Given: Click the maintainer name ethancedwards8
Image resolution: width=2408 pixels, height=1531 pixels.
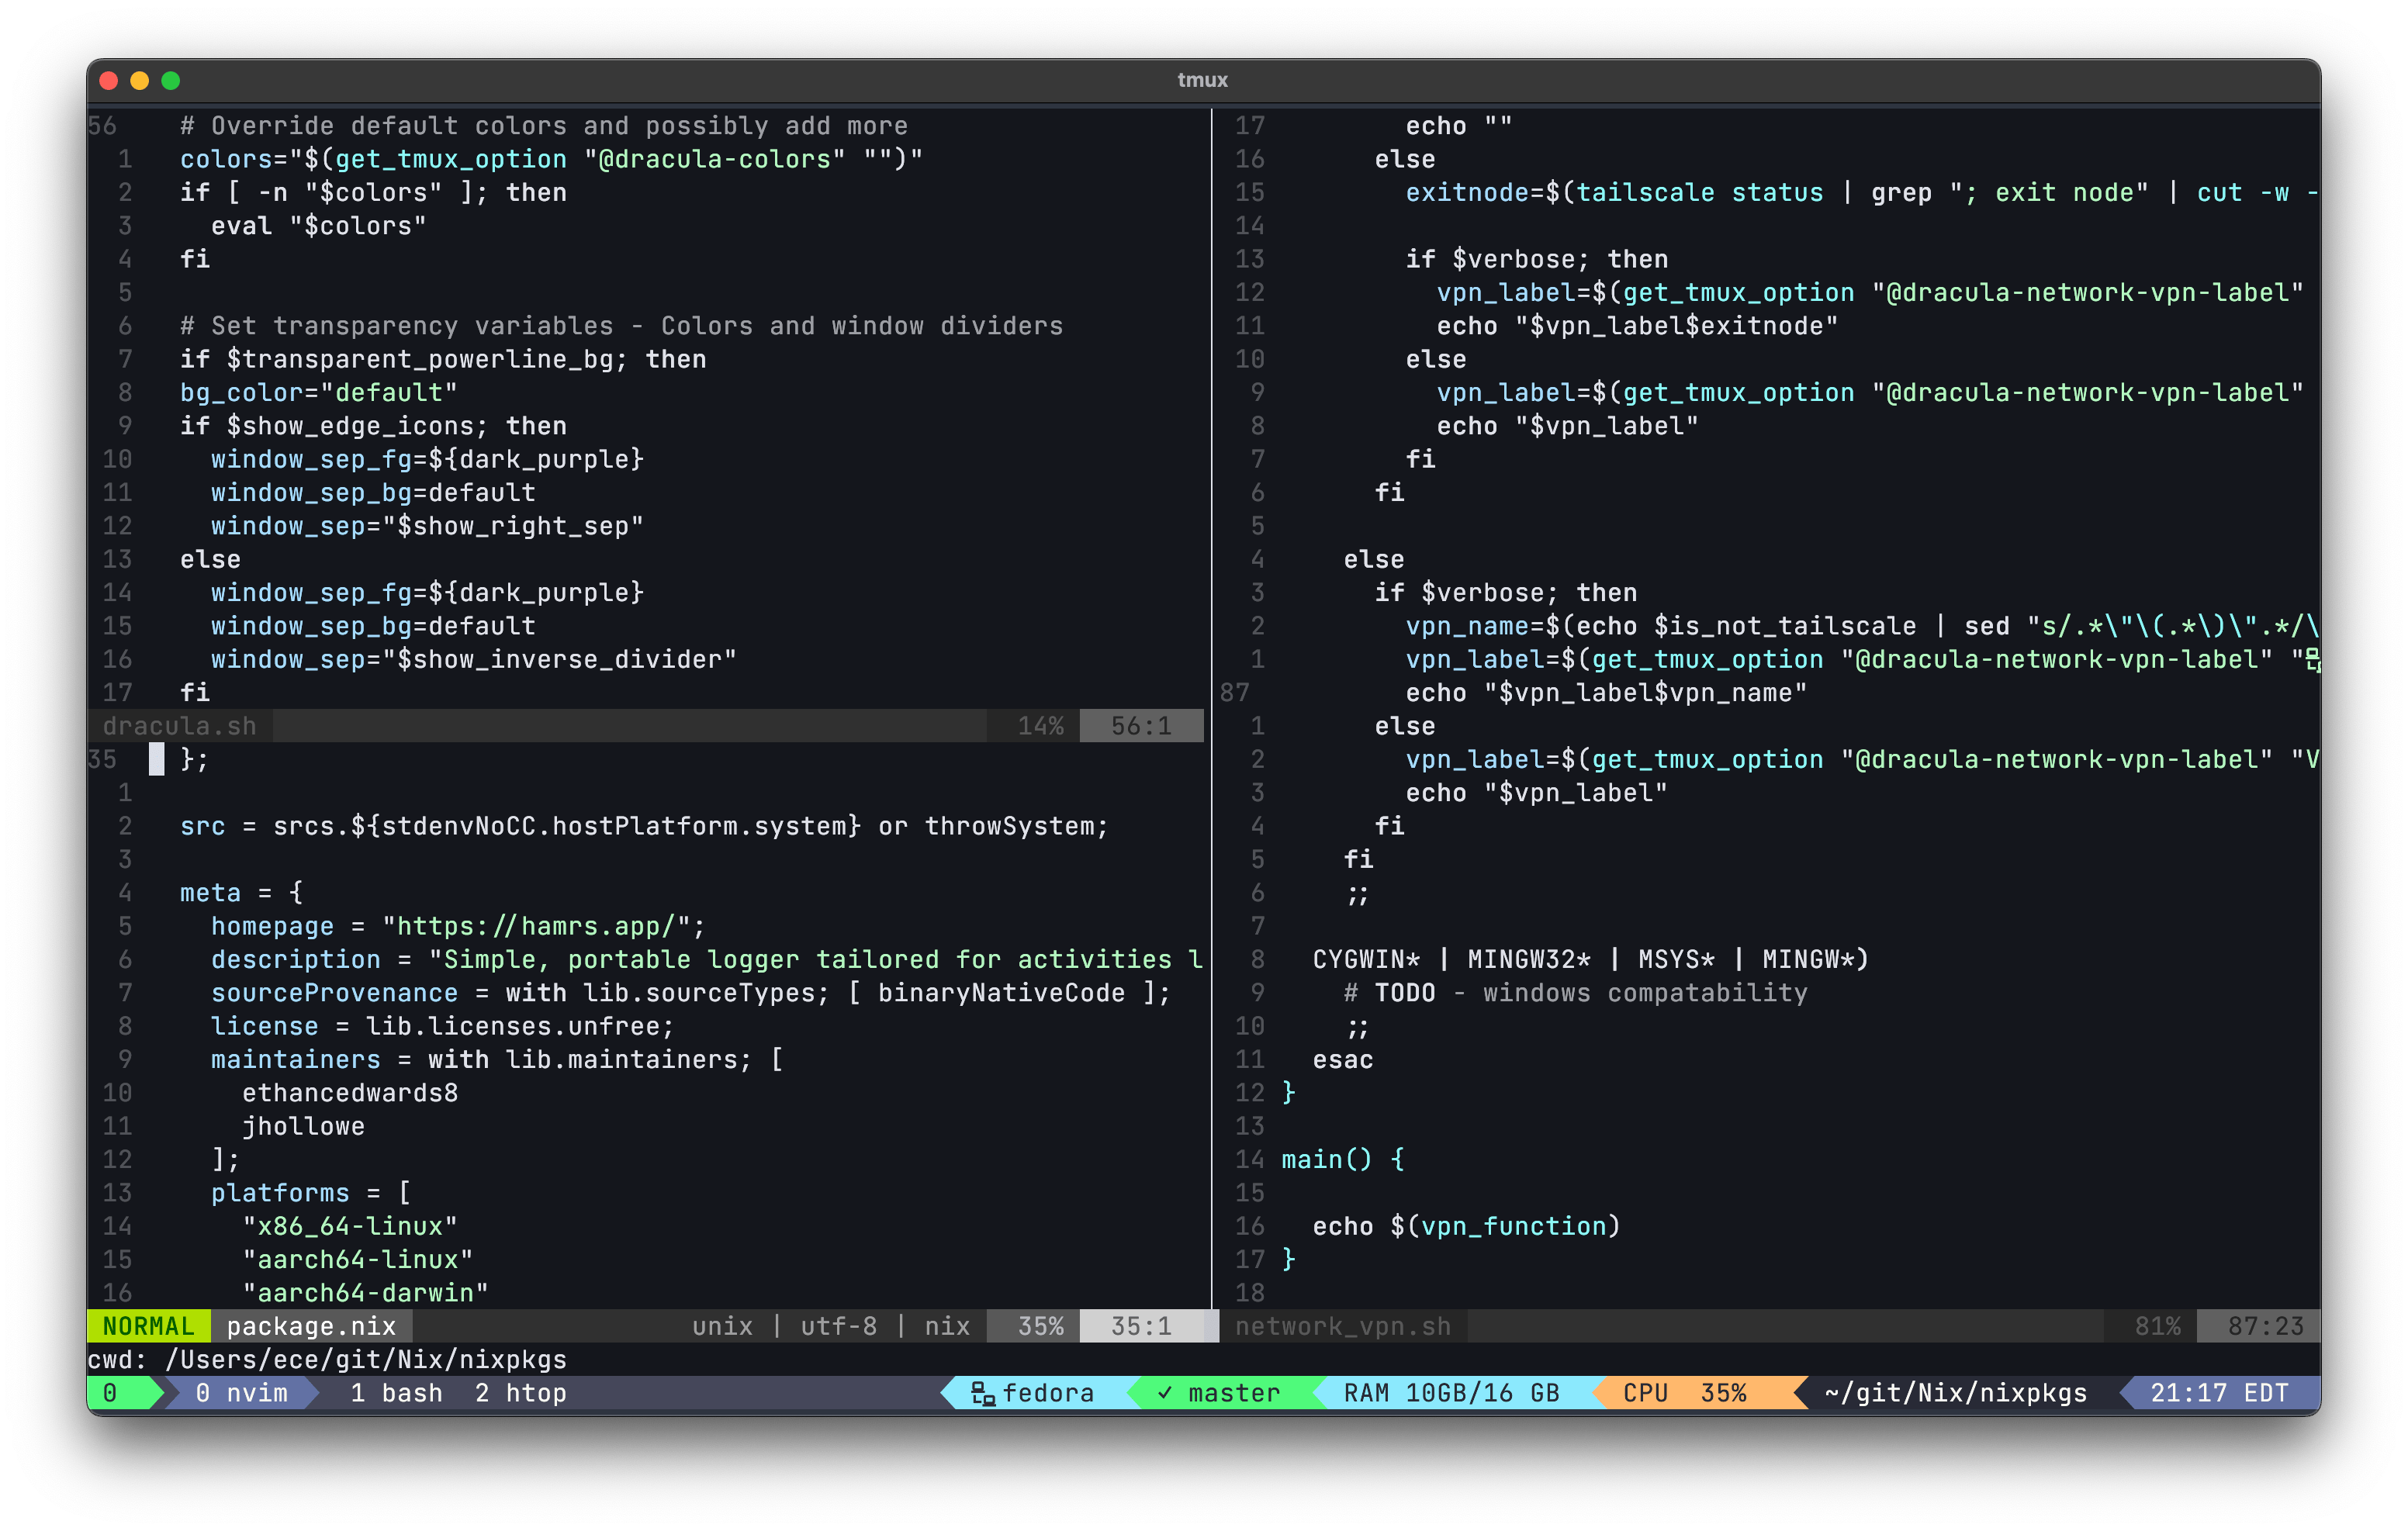Looking at the screenshot, I should coord(350,1093).
